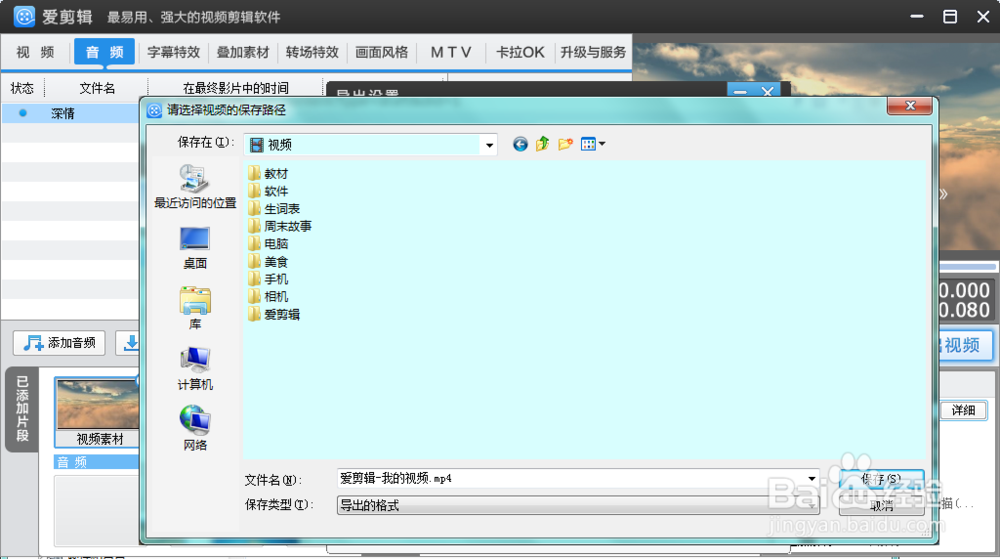The height and width of the screenshot is (559, 1000).
Task: Select Network (网络) in places sidebar
Action: pyautogui.click(x=195, y=428)
